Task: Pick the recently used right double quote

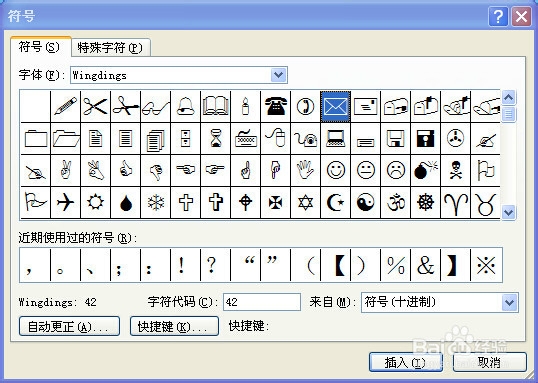Action: click(276, 265)
